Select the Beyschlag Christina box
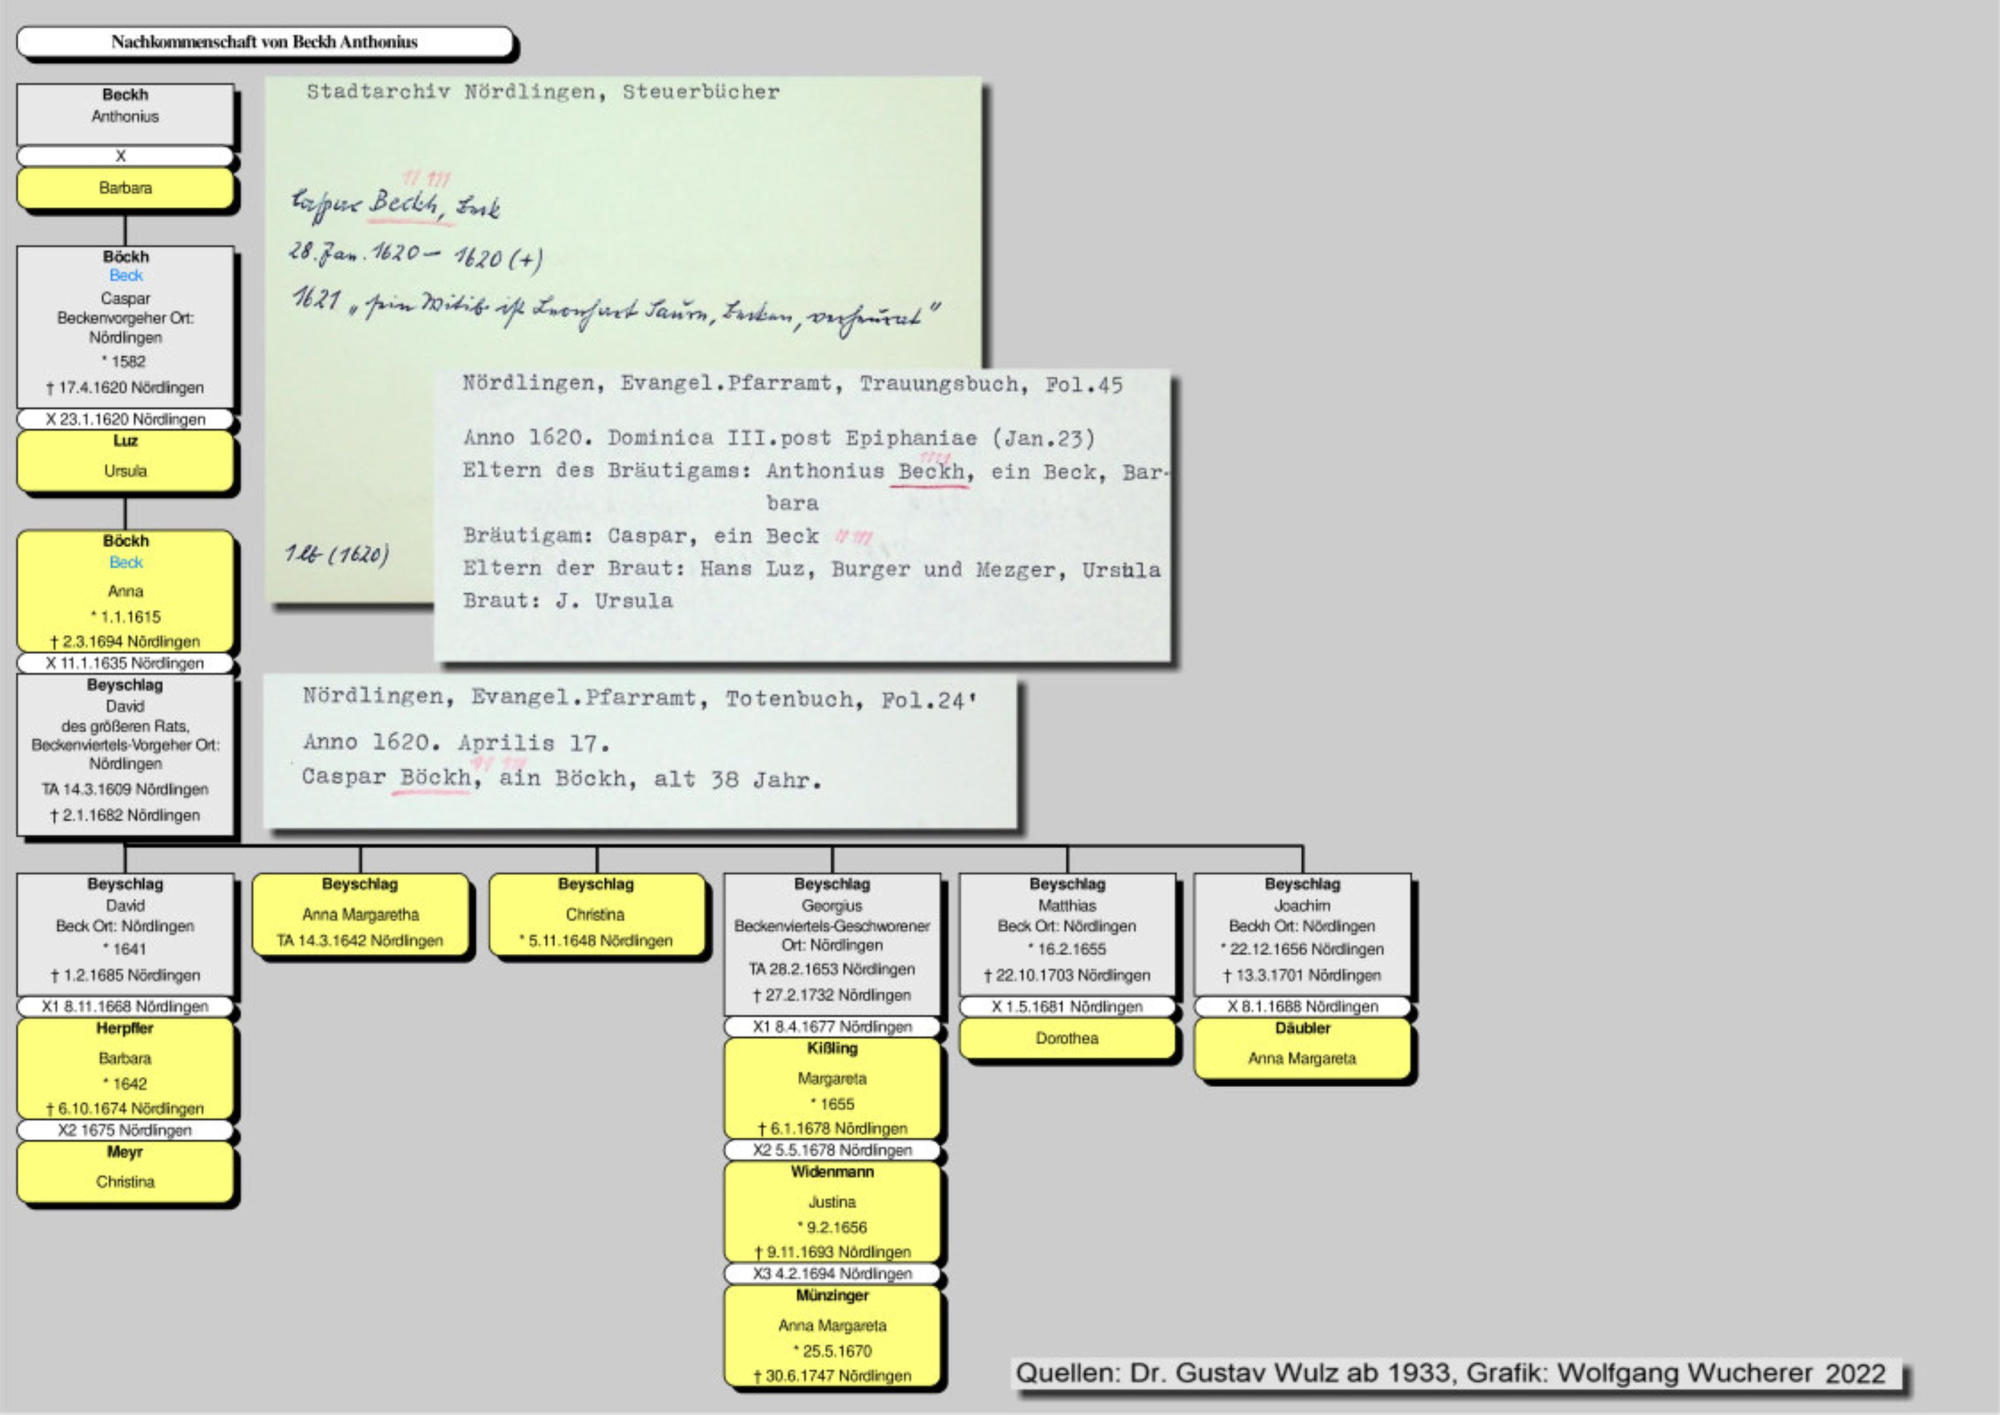 click(596, 915)
